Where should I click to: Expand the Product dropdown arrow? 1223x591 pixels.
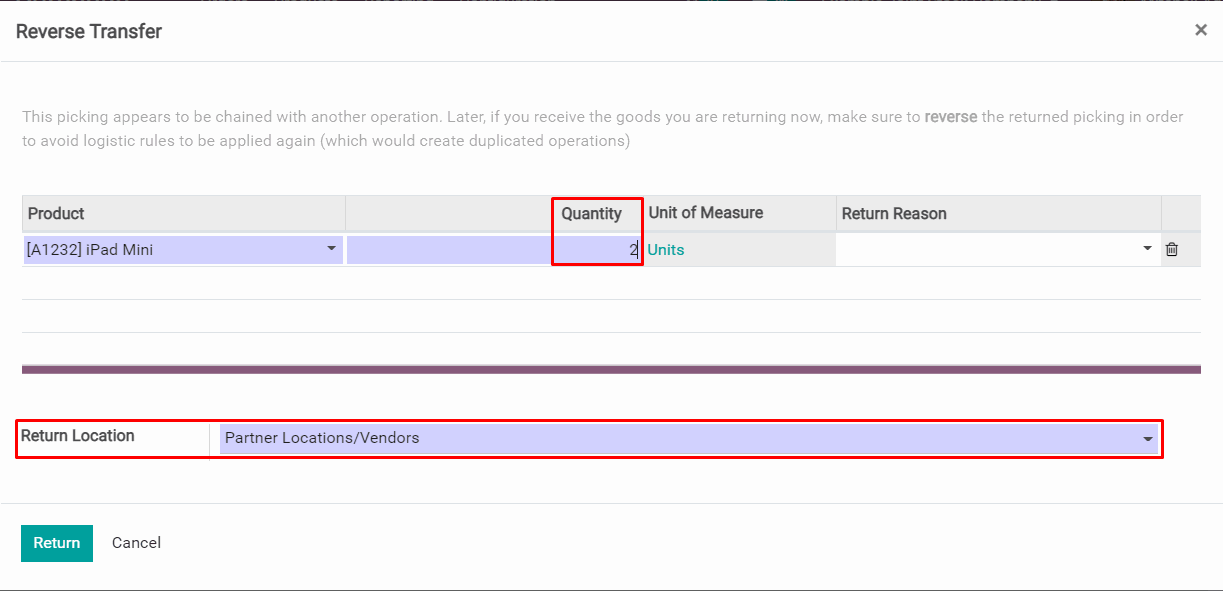[x=332, y=249]
